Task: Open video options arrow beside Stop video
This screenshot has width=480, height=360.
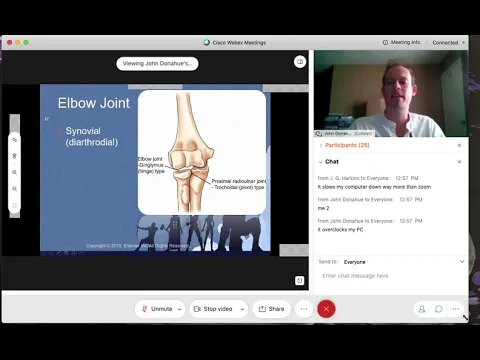Action: (x=242, y=309)
